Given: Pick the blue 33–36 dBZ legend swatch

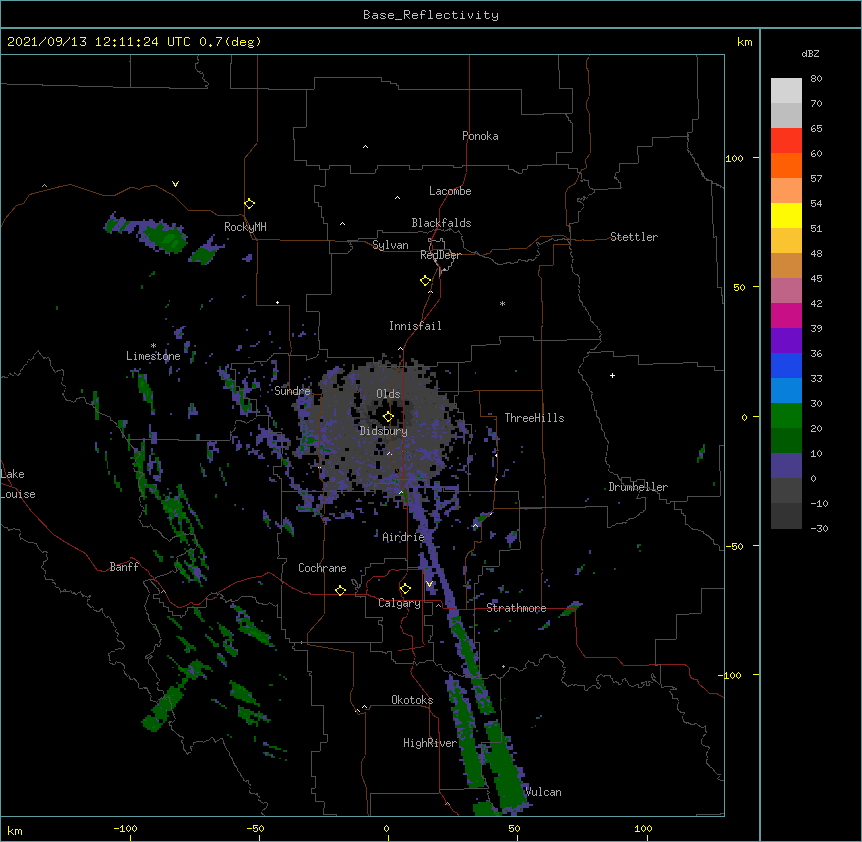Looking at the screenshot, I should (786, 365).
